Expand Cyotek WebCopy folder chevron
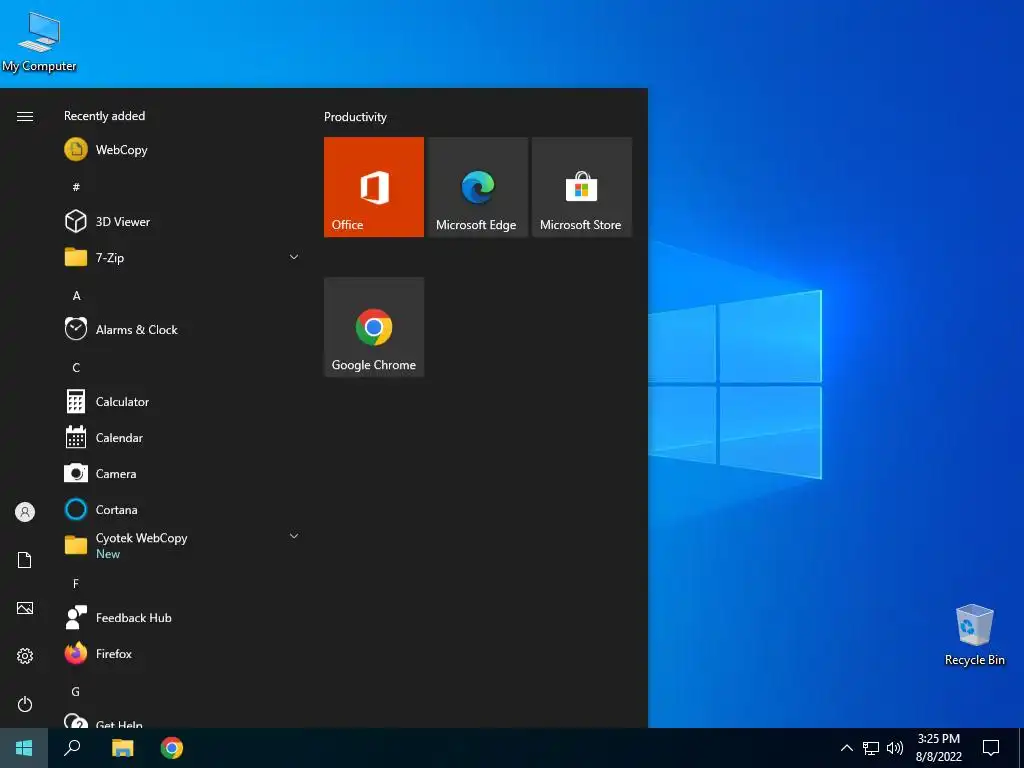This screenshot has width=1024, height=768. tap(294, 536)
